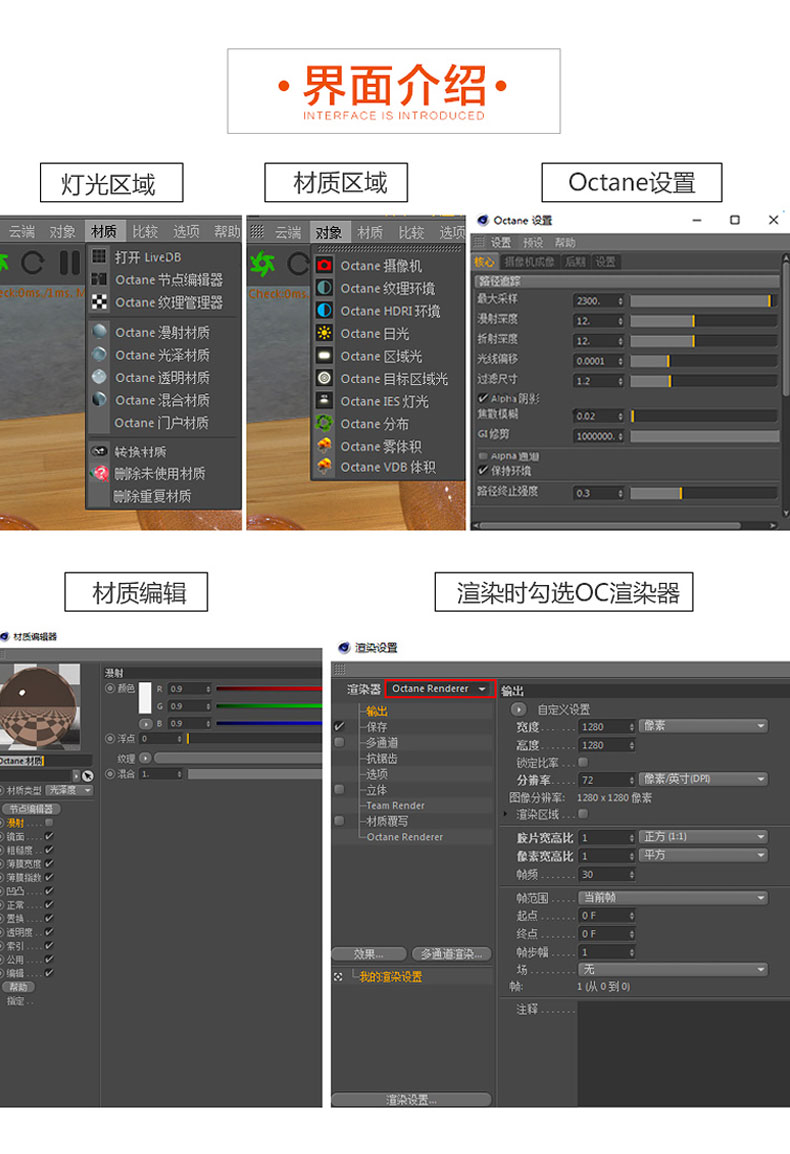The height and width of the screenshot is (1154, 790).
Task: Enable the 立体 checkbox in render settings
Action: click(x=339, y=790)
